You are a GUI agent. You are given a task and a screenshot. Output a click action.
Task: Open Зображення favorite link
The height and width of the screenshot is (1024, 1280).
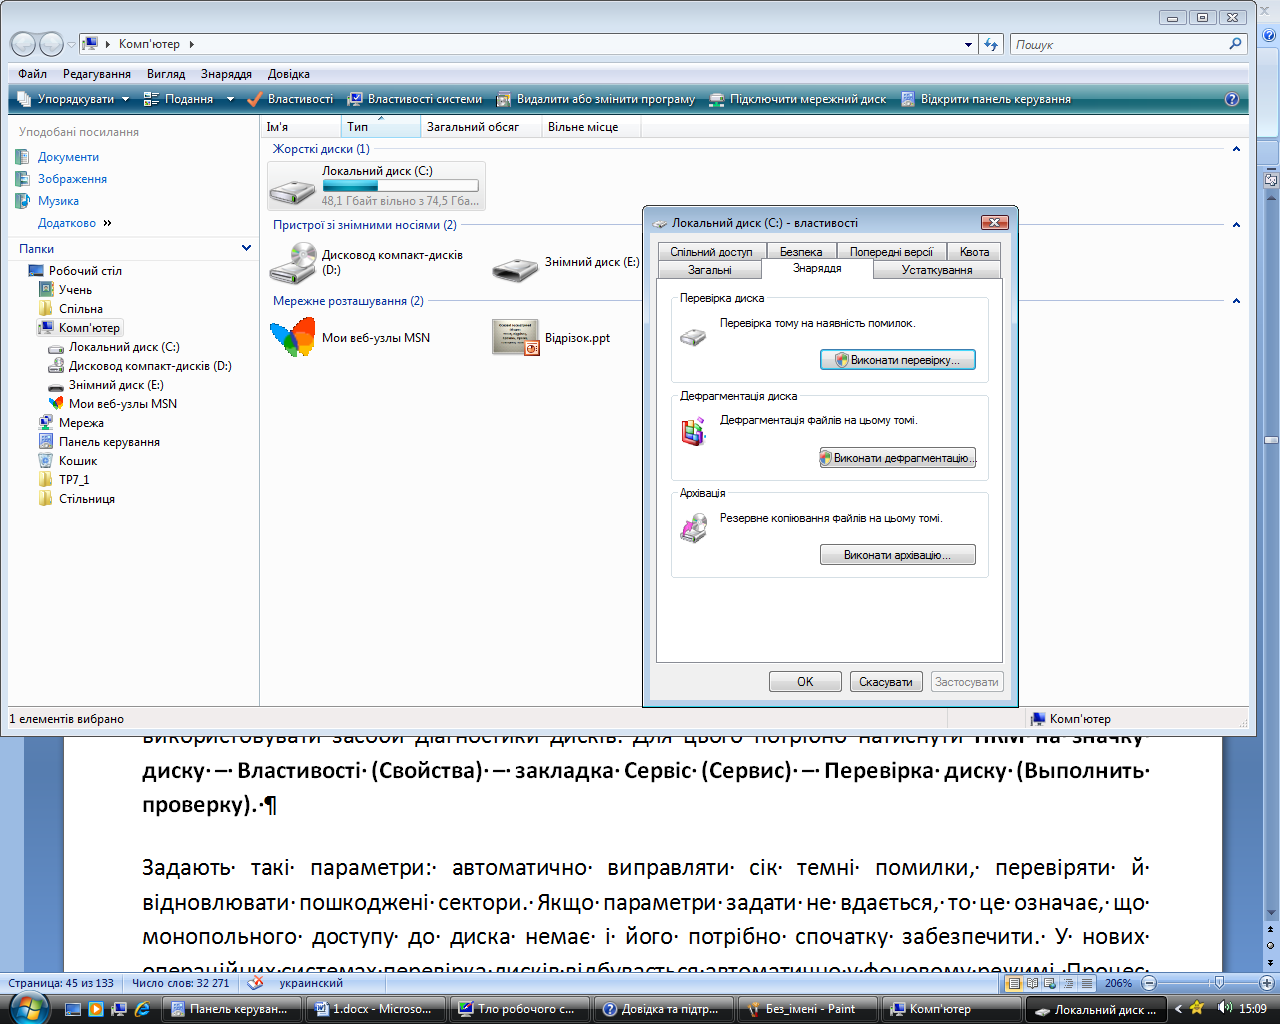(72, 179)
